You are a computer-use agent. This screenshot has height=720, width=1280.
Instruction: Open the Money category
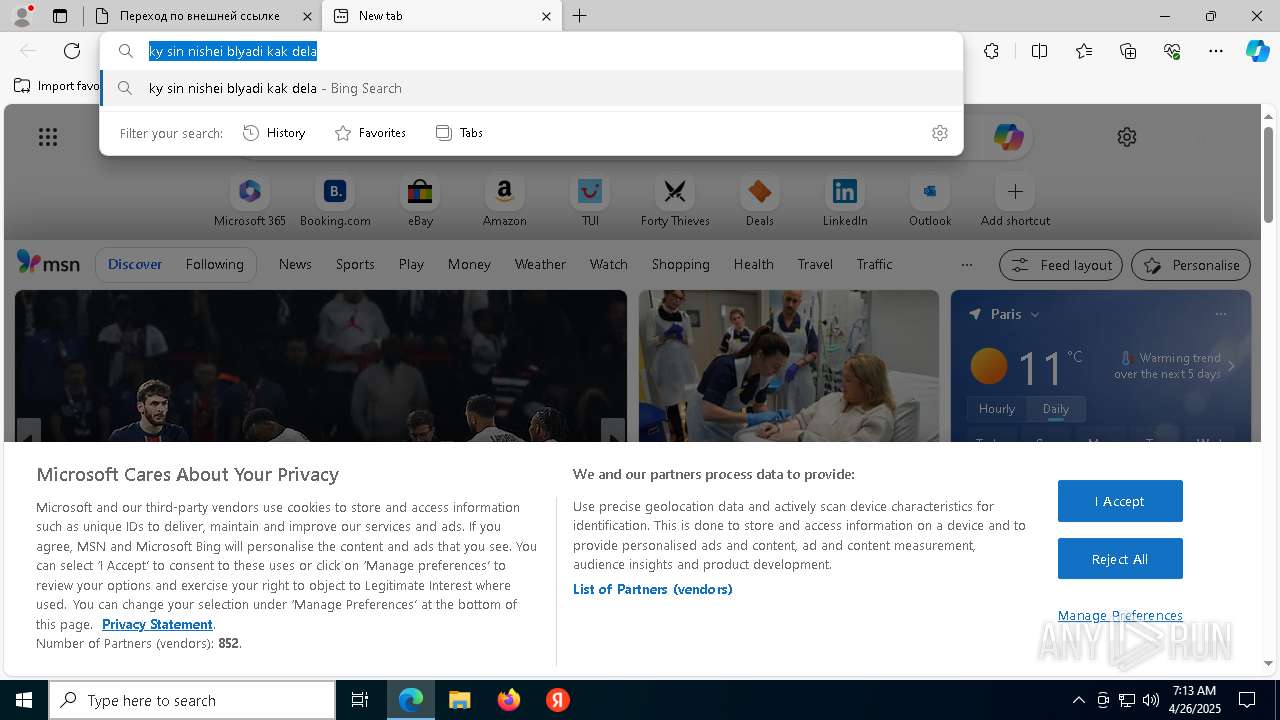tap(469, 264)
